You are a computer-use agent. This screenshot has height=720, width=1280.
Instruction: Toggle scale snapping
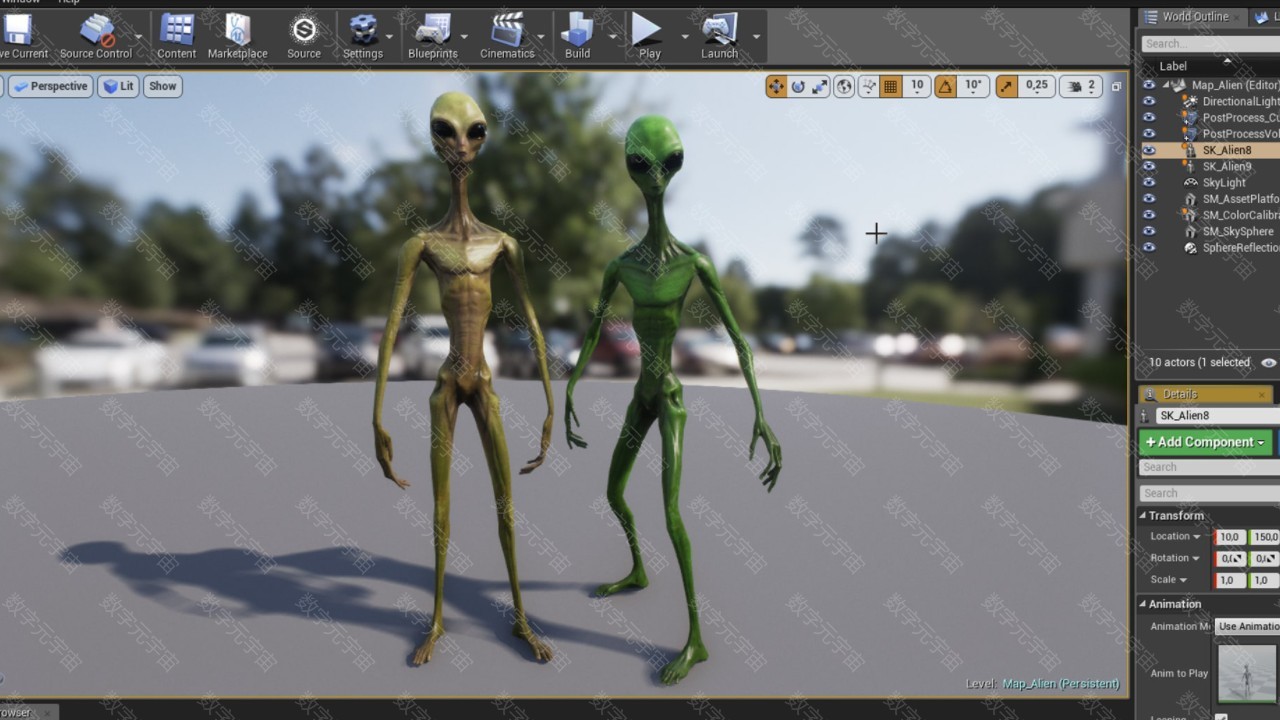(1006, 87)
